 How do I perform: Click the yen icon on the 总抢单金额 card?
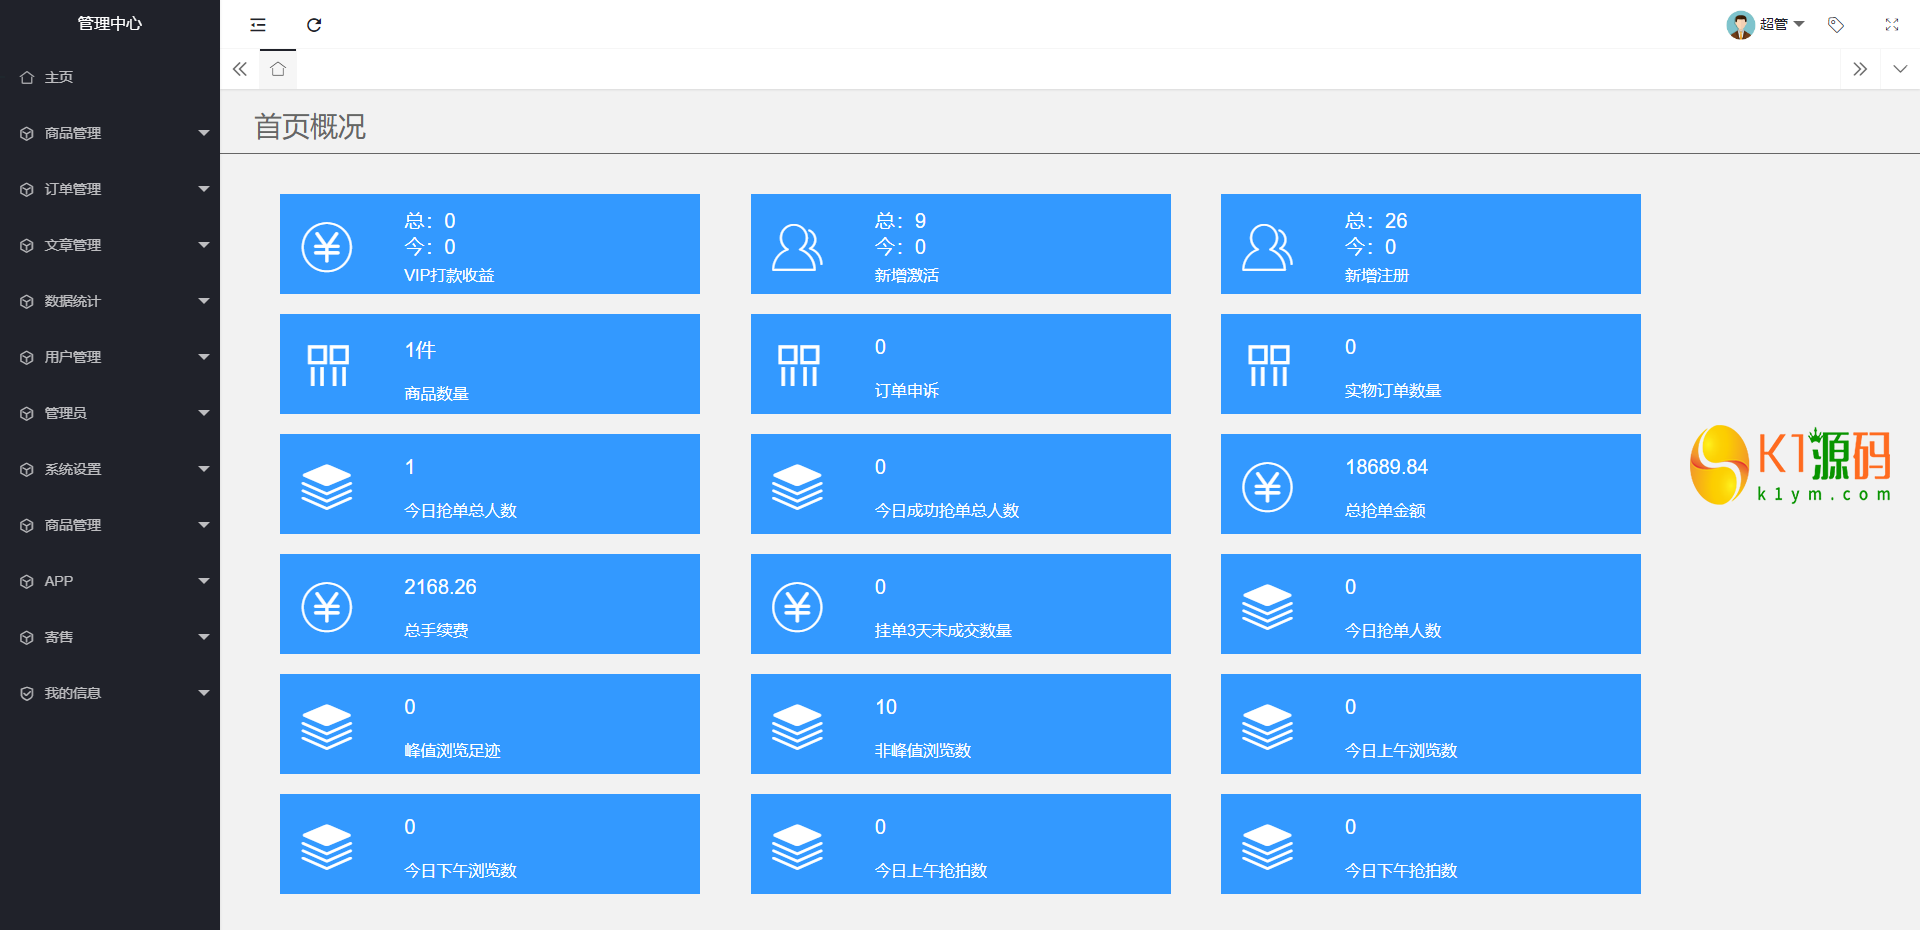pos(1267,487)
